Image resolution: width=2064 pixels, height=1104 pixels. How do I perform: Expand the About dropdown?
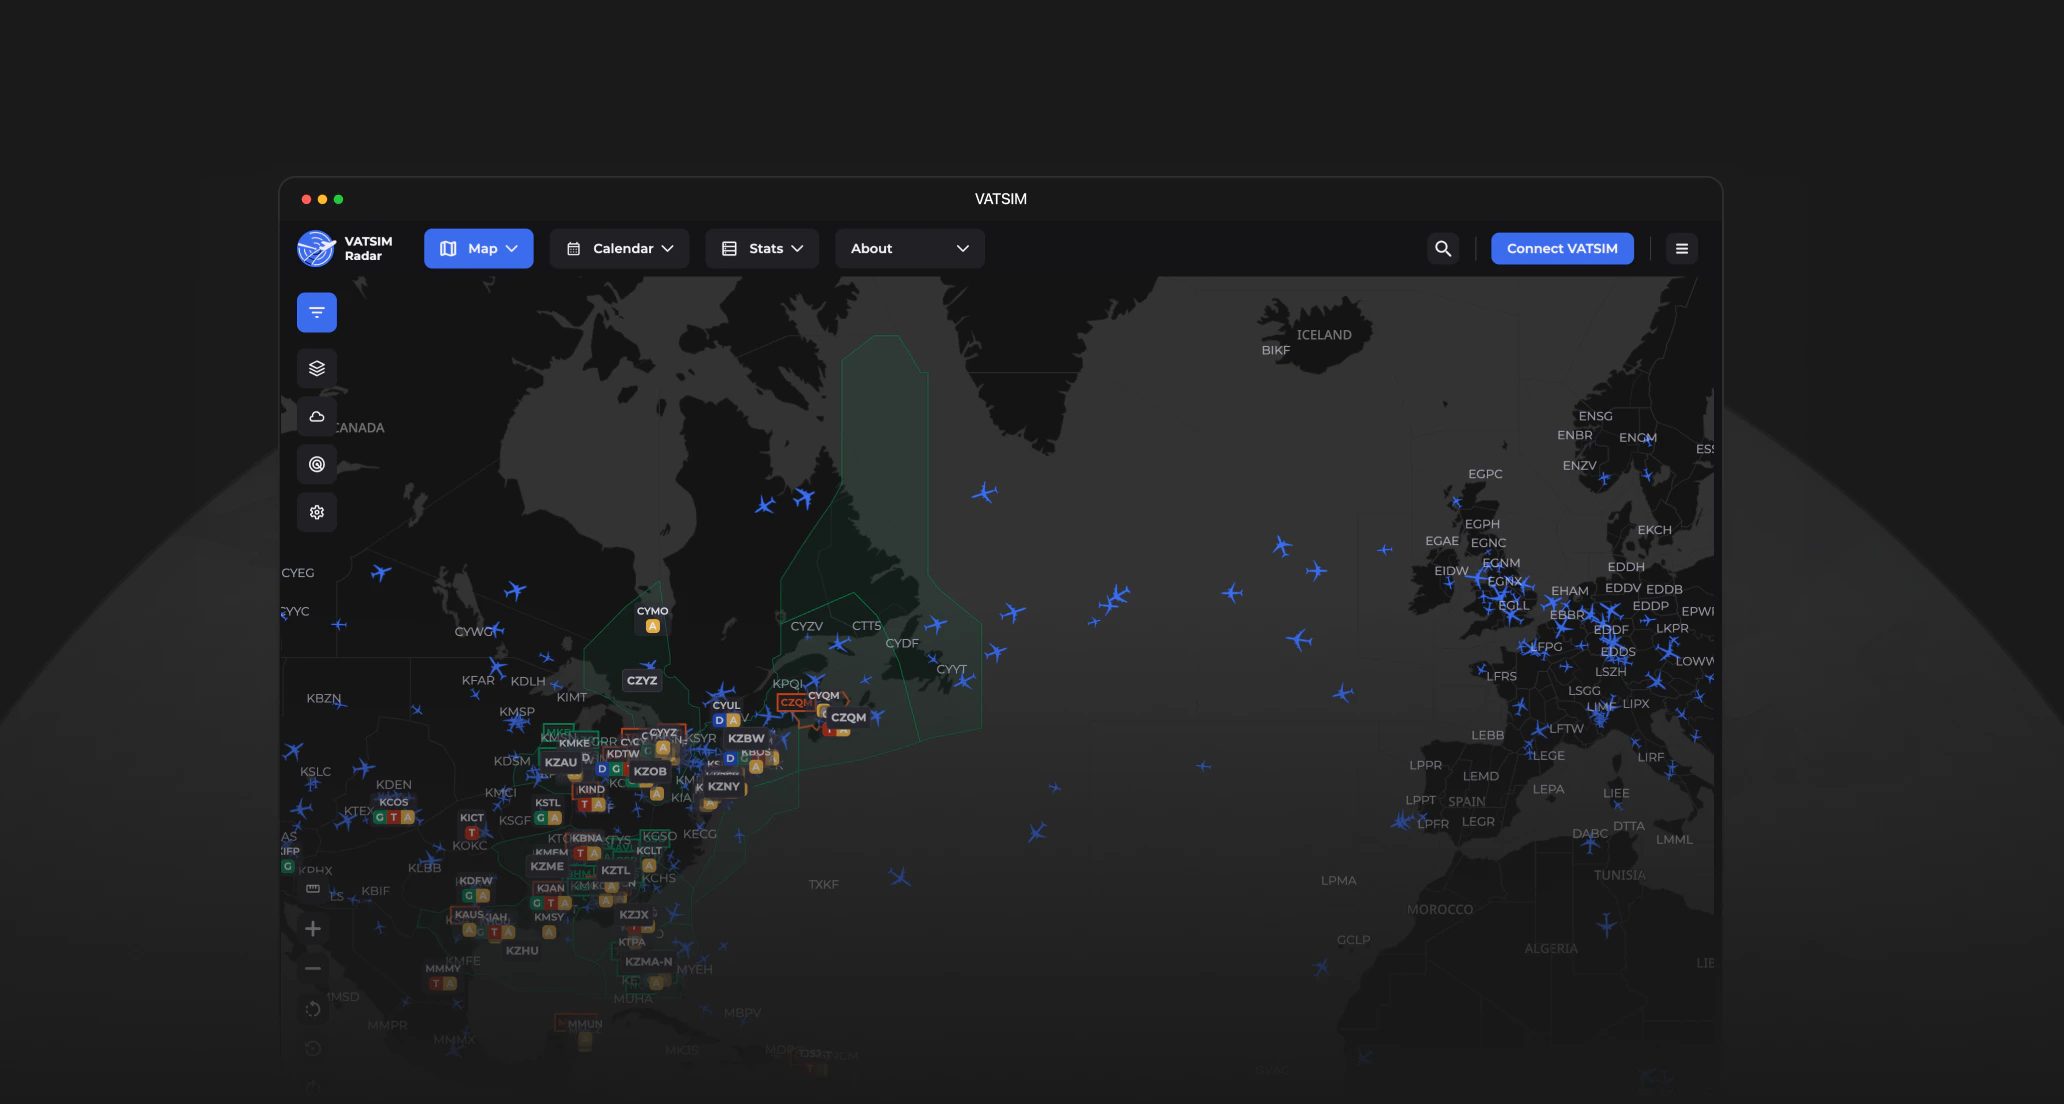point(910,248)
